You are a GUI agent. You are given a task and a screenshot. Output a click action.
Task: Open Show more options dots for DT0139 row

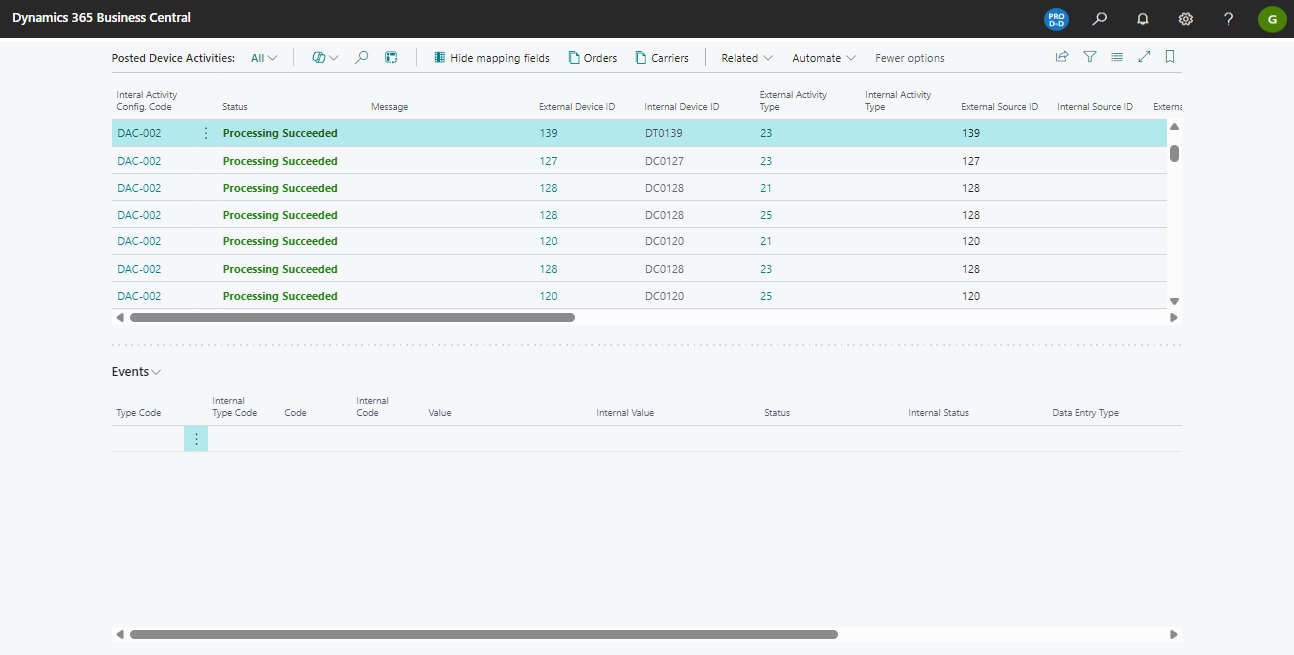tap(206, 133)
